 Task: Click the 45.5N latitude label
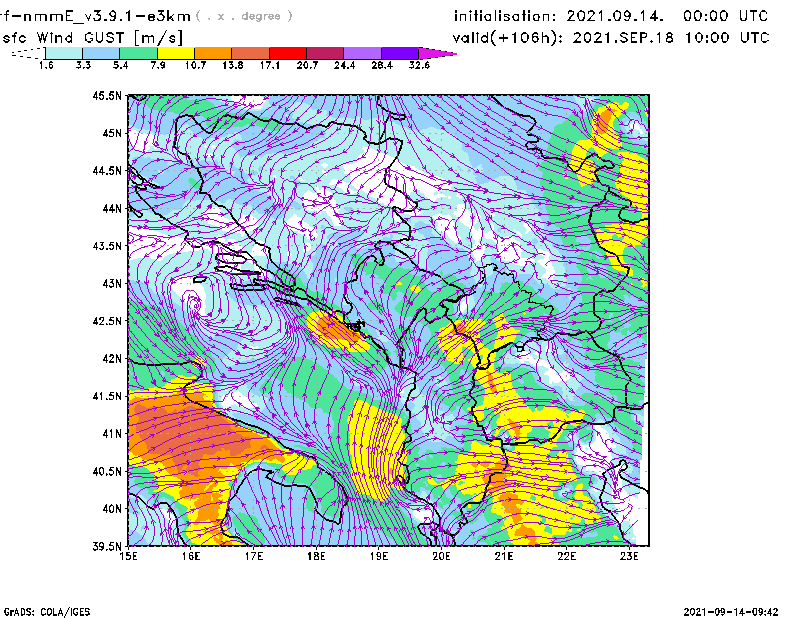point(107,95)
